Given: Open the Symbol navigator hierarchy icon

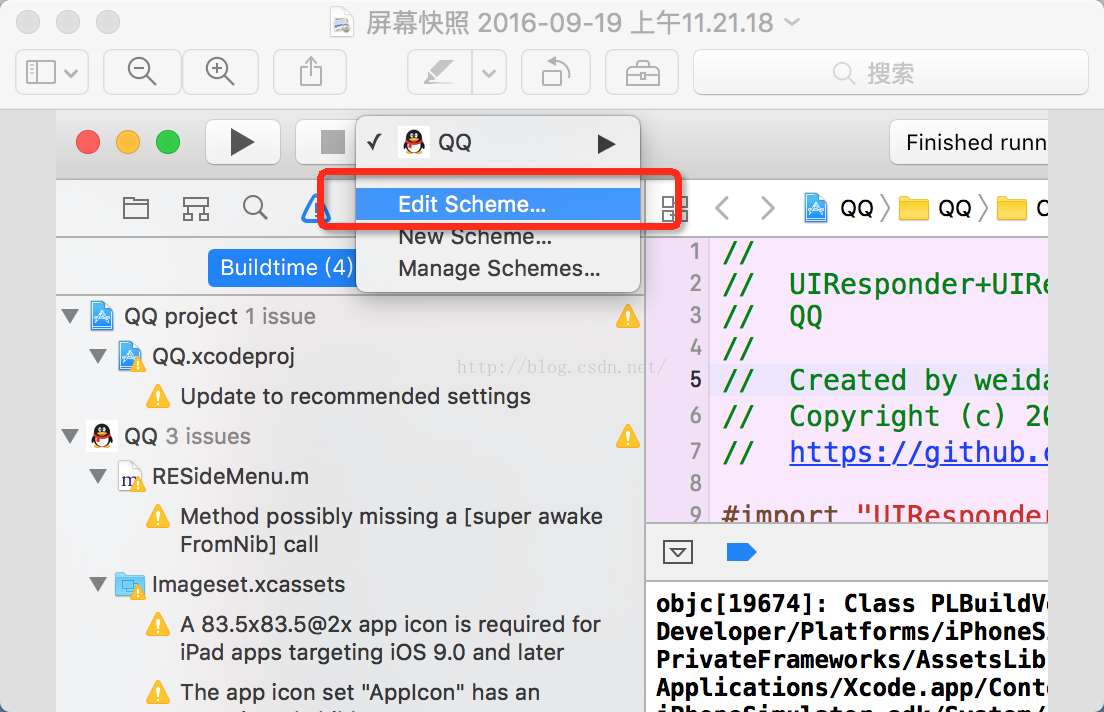Looking at the screenshot, I should click(196, 208).
